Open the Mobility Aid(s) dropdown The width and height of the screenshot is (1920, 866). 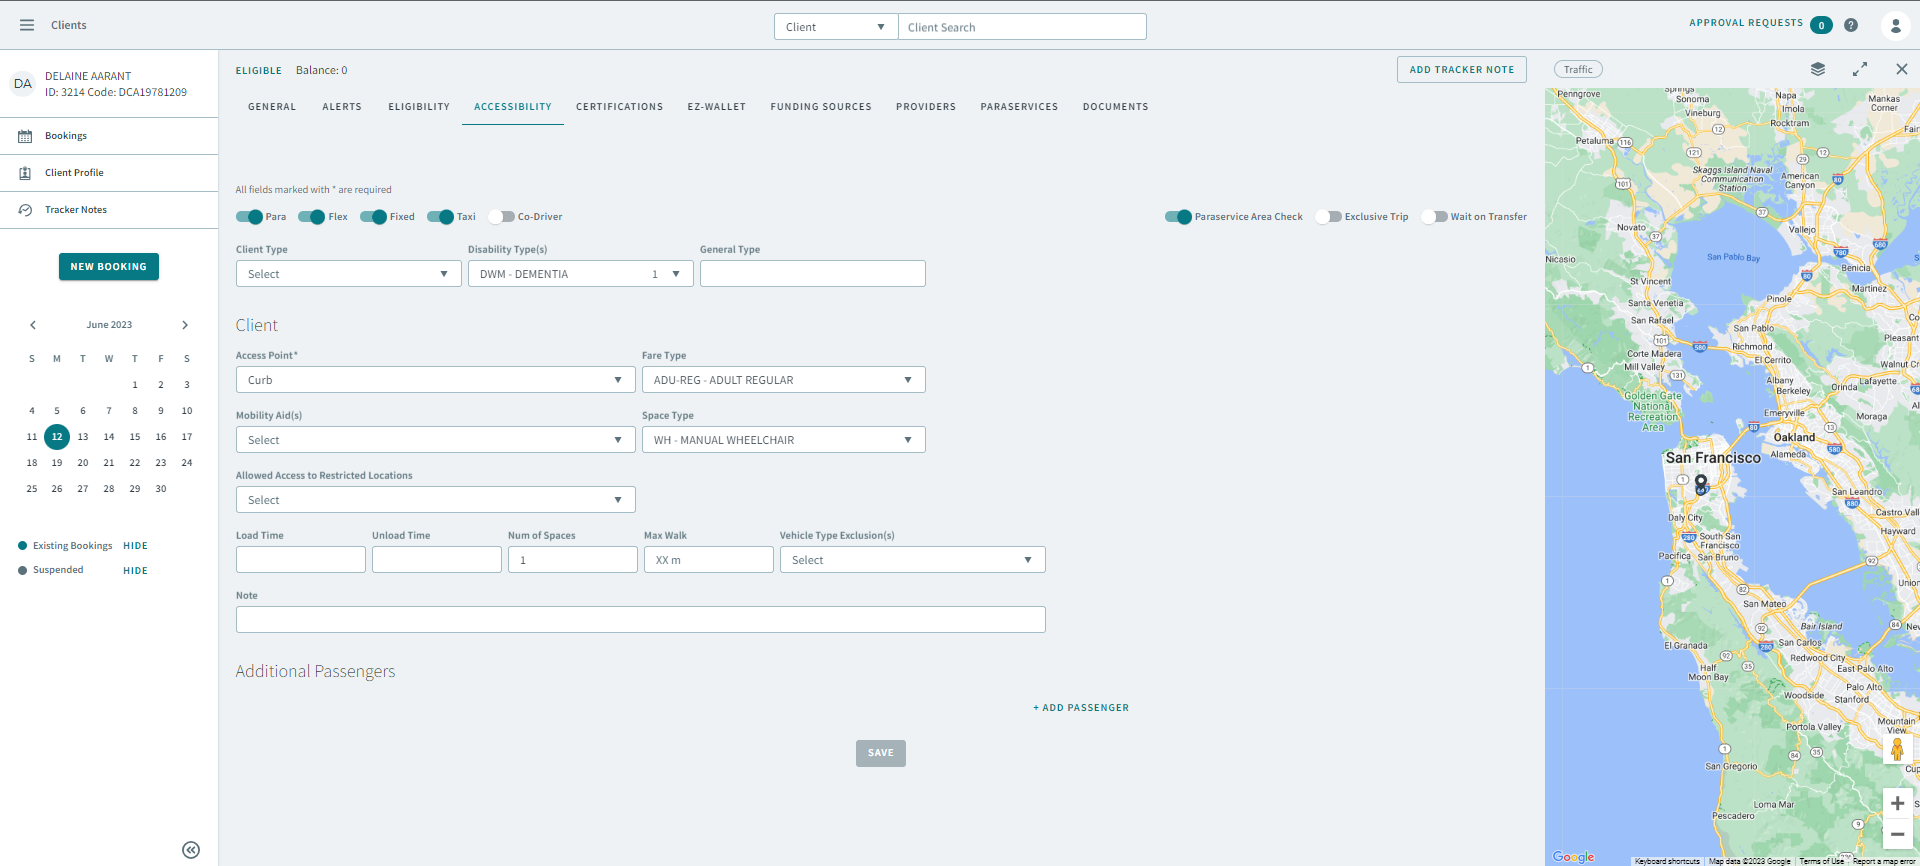435,440
